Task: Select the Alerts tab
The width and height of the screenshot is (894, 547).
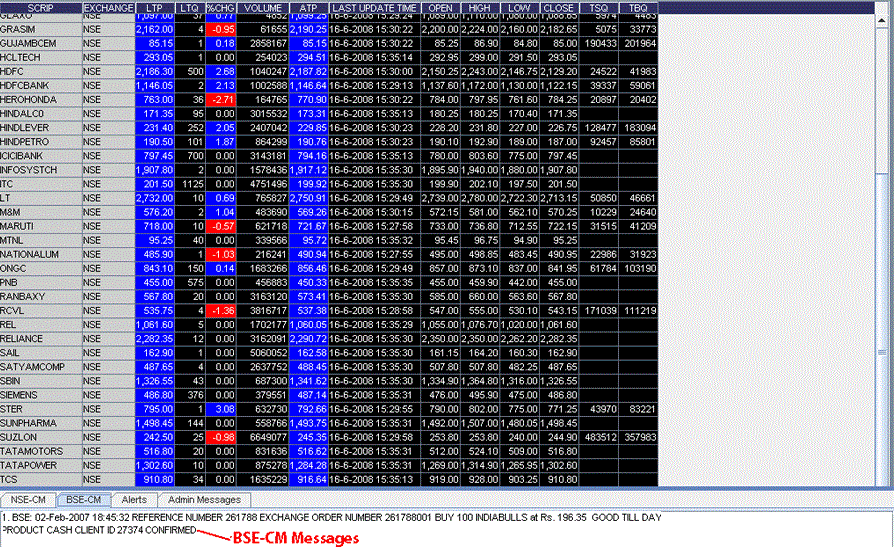Action: click(x=134, y=499)
